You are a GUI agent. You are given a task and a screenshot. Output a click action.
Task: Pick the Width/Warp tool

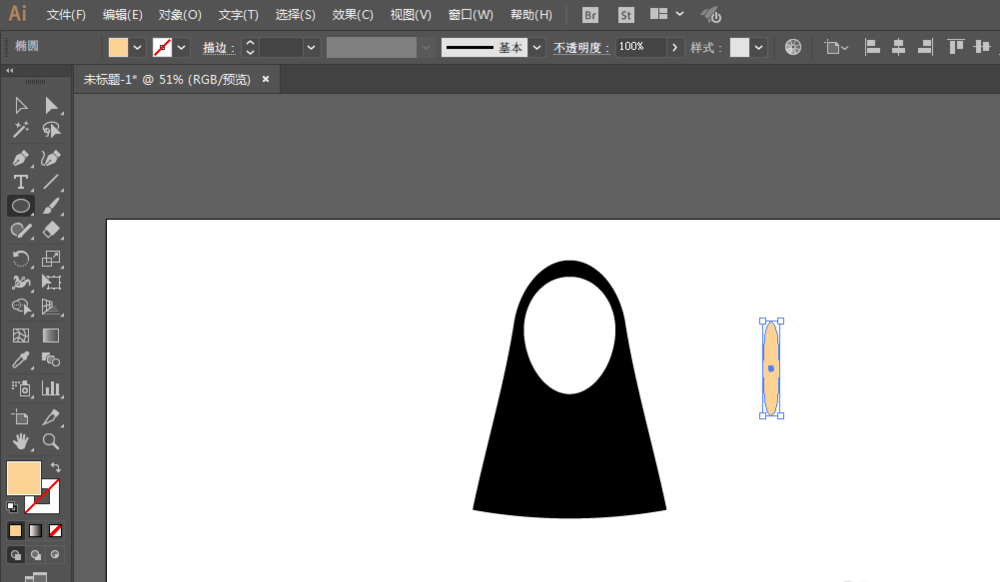tap(20, 282)
